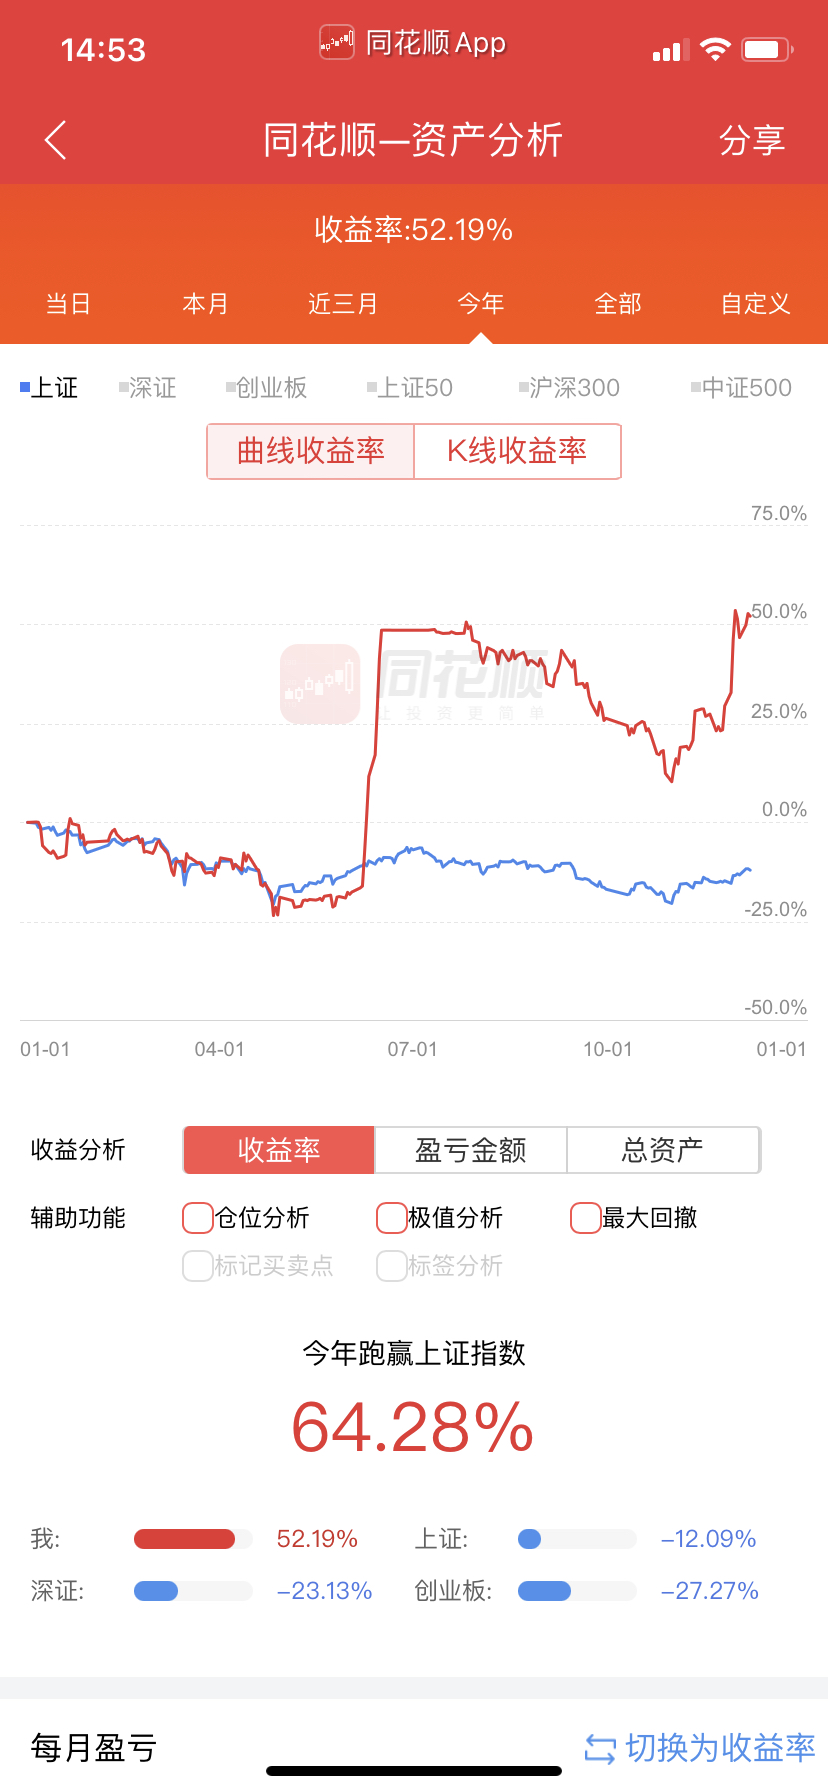This screenshot has width=828, height=1792.
Task: Open the 自定义 date range tab
Action: click(756, 303)
